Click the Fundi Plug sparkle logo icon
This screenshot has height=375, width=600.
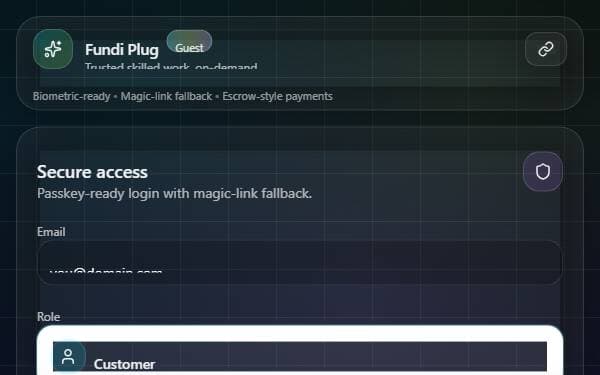(53, 49)
